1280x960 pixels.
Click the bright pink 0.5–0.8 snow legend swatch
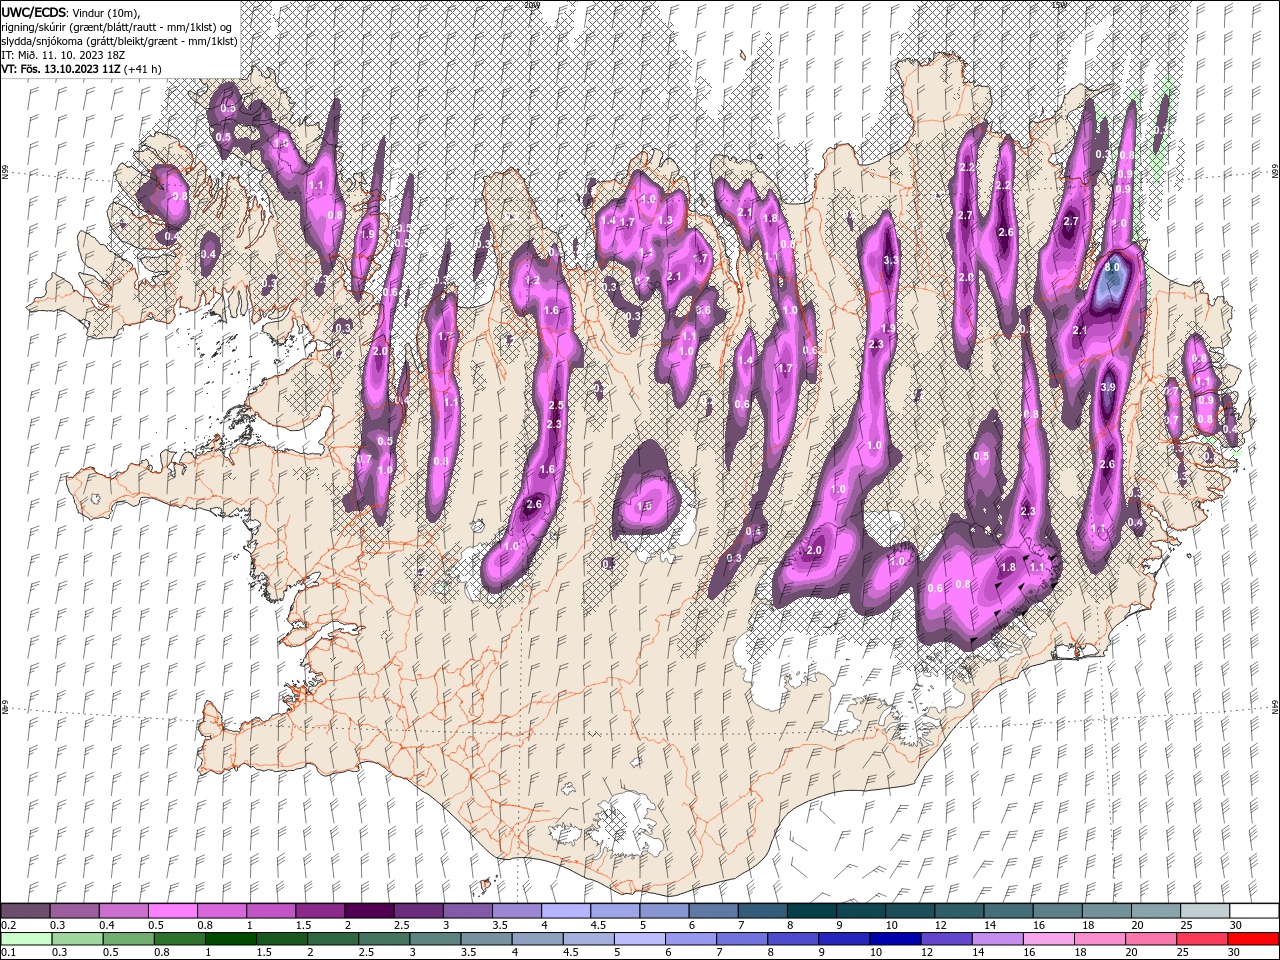pos(172,911)
